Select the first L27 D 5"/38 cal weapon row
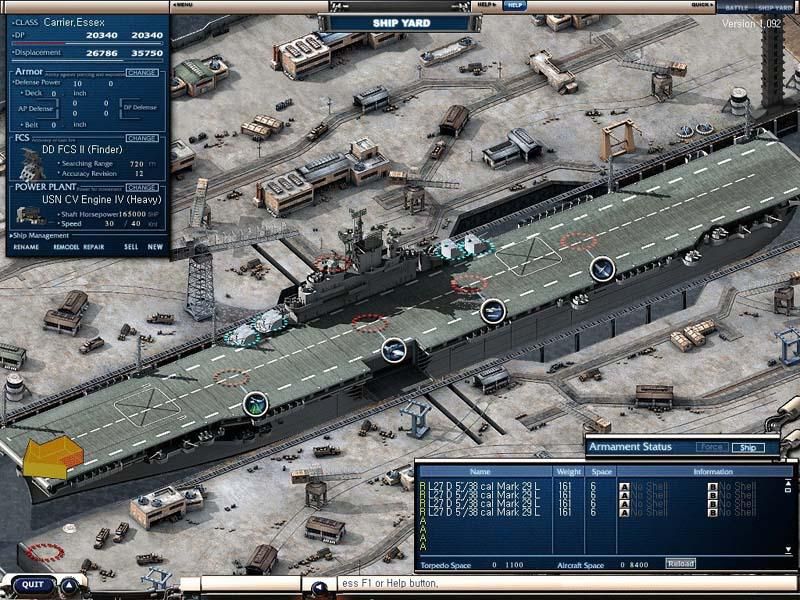 pos(481,486)
